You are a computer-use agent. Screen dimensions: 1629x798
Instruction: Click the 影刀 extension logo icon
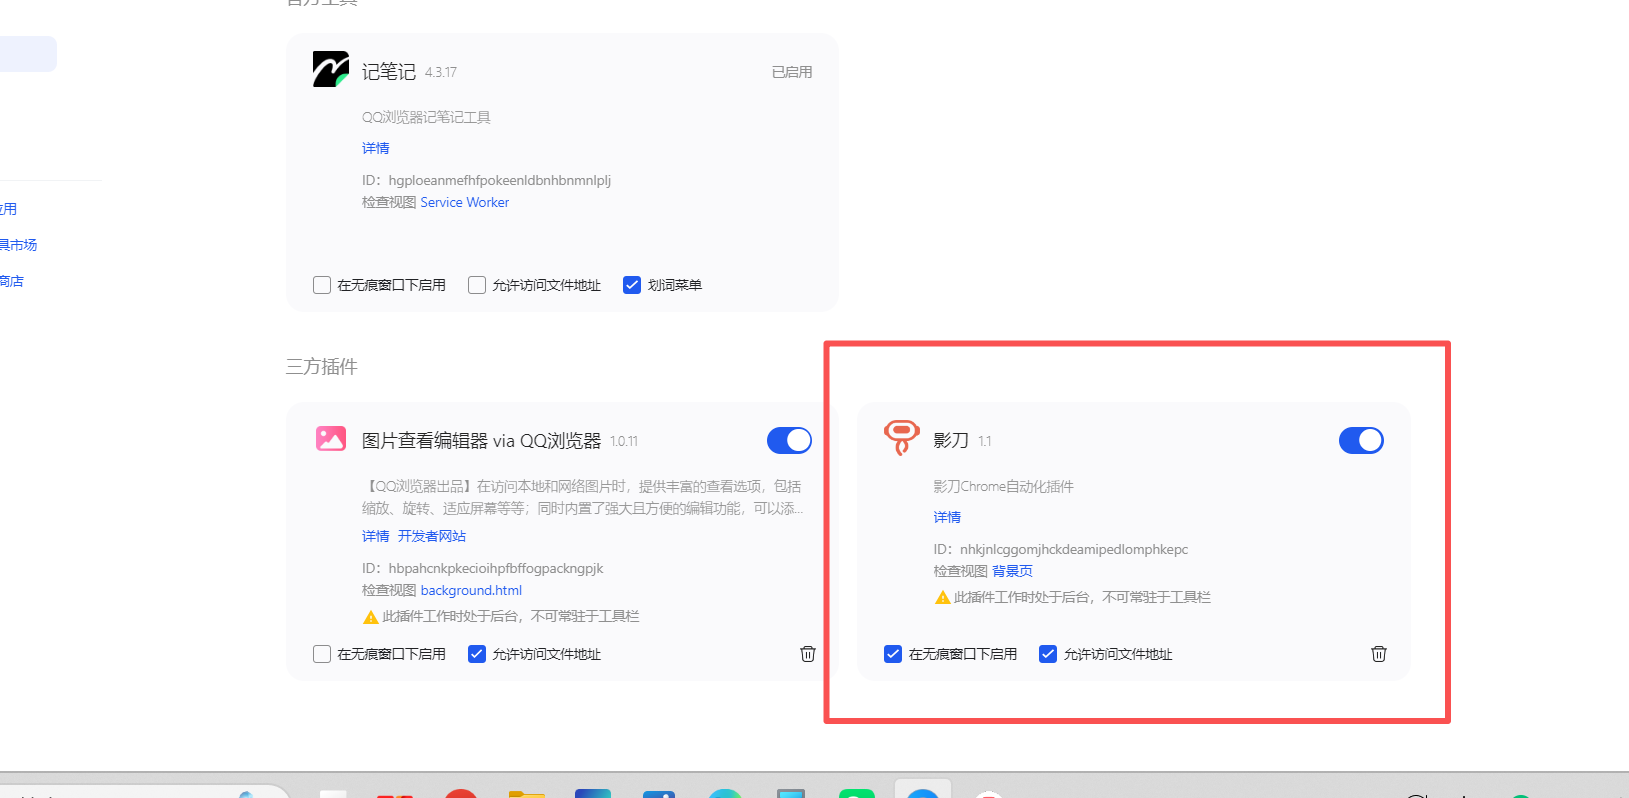902,437
